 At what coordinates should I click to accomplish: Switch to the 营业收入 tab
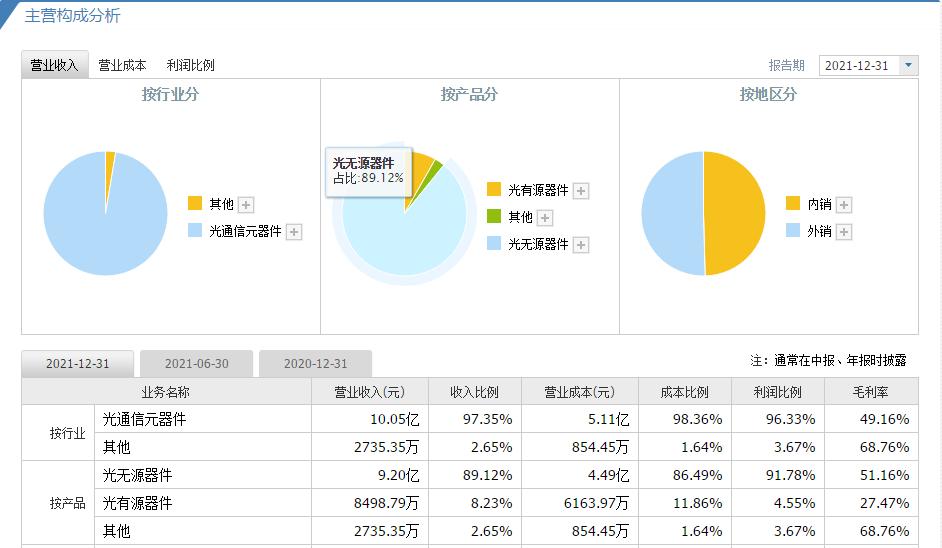coord(55,65)
